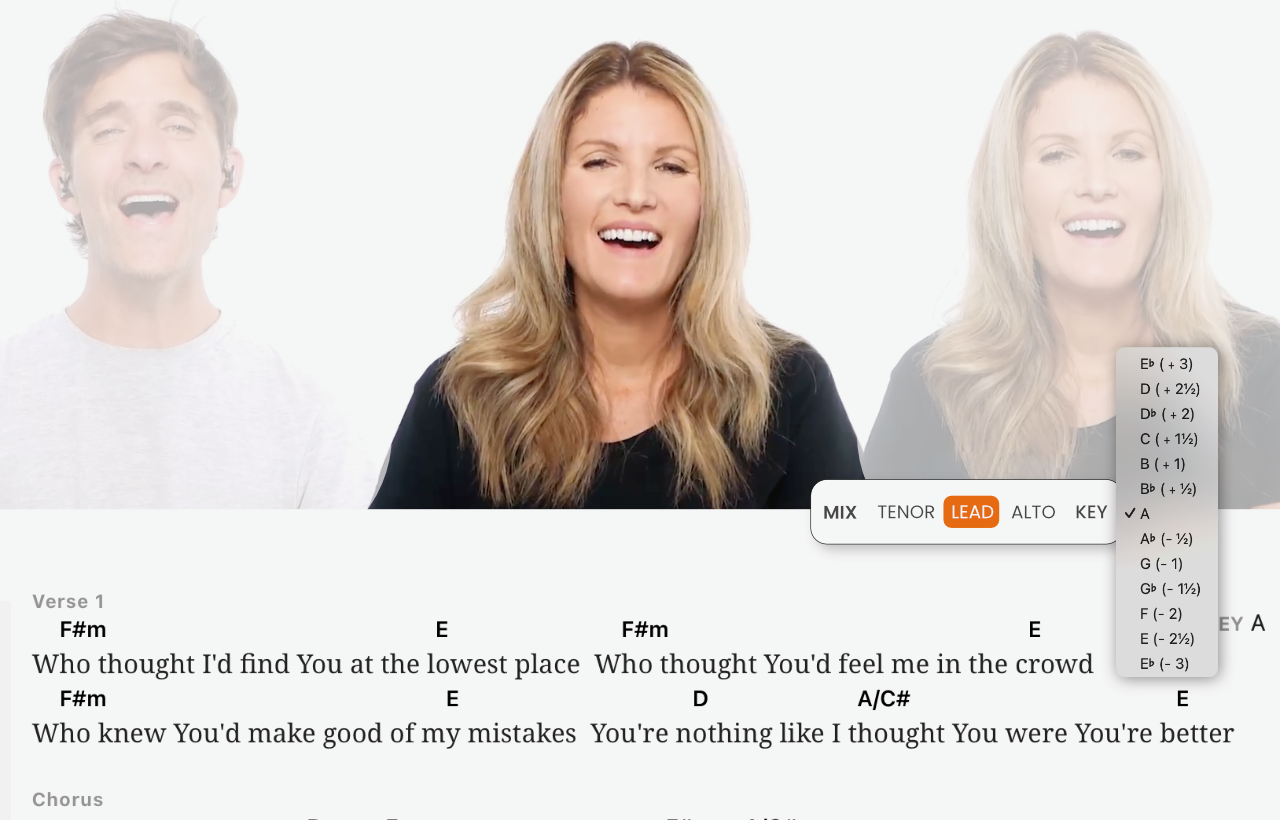The height and width of the screenshot is (820, 1280).
Task: Open the KEY dropdown selector
Action: (x=1091, y=512)
